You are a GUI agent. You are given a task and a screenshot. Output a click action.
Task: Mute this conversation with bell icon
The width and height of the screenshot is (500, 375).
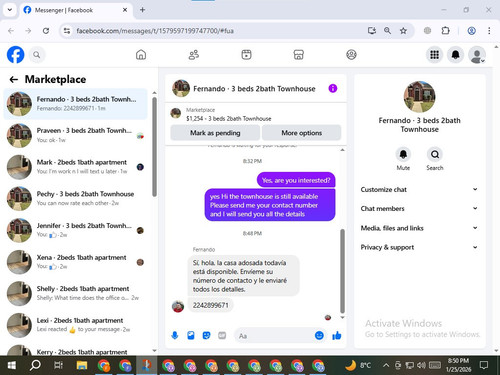click(x=403, y=154)
